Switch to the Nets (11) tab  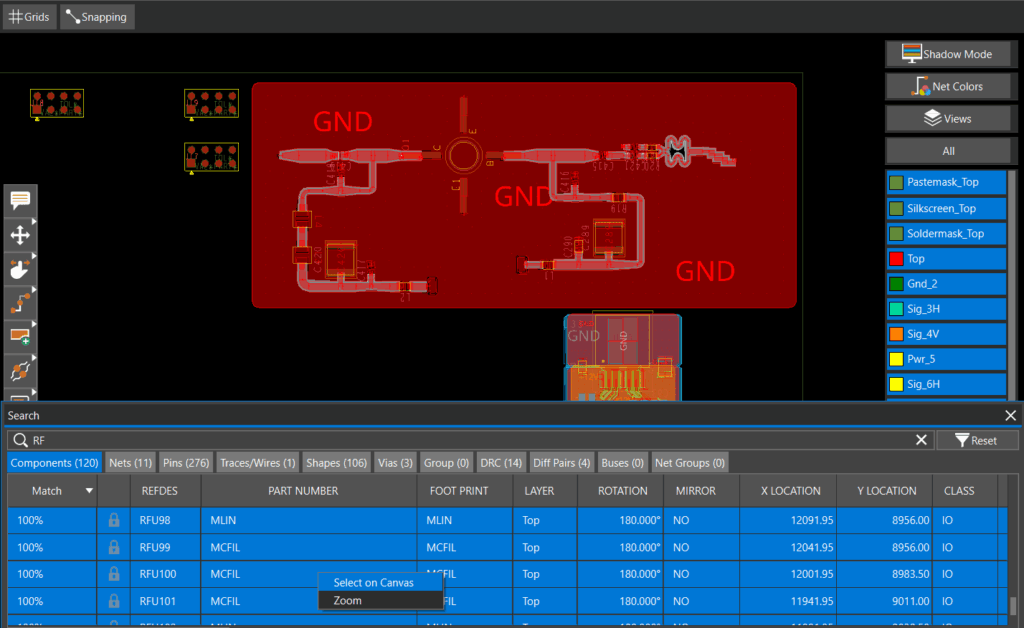click(131, 463)
